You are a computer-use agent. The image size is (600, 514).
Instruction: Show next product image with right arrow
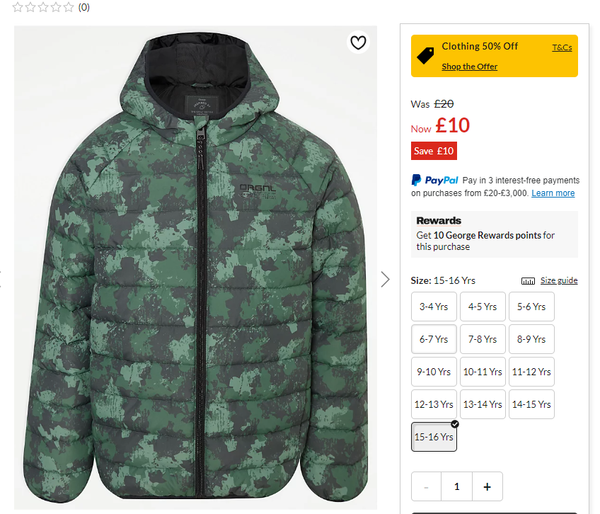(386, 279)
